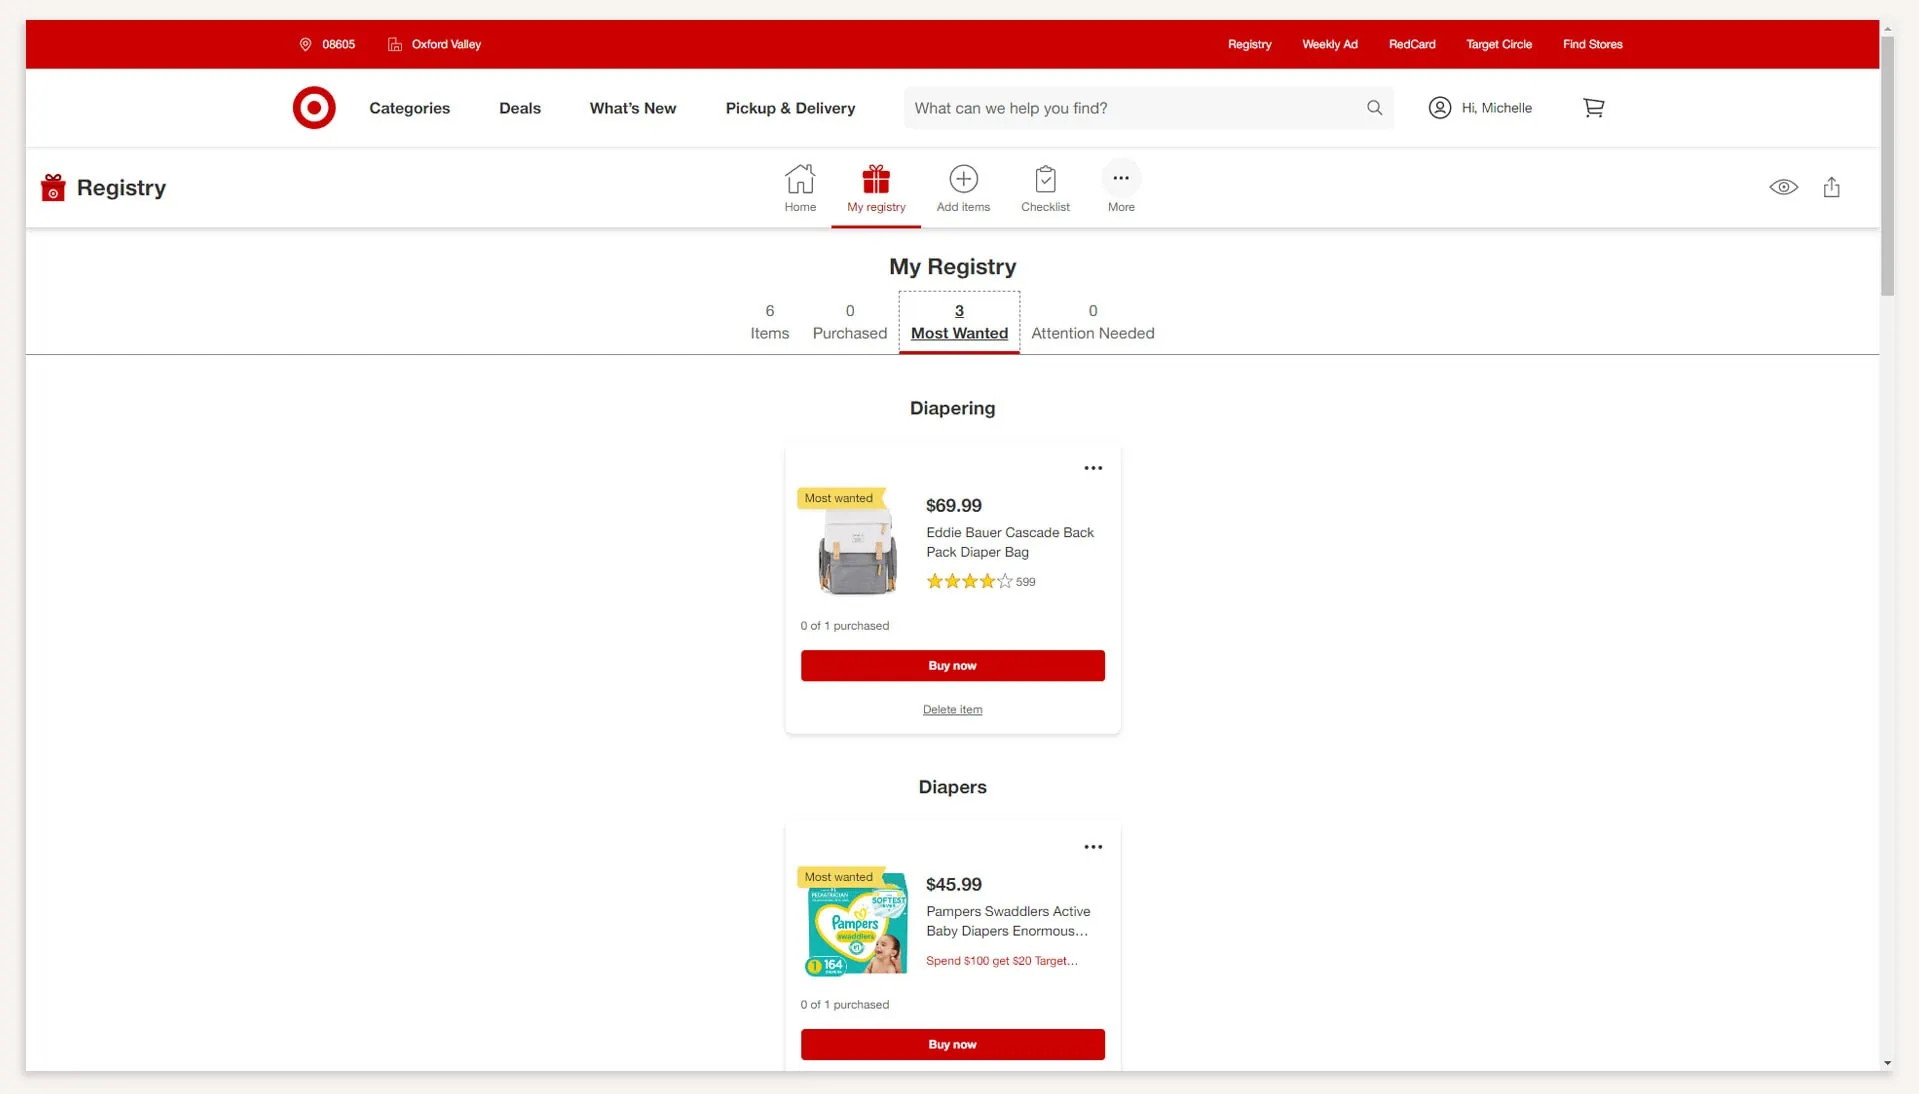This screenshot has height=1094, width=1919.
Task: Open options menu for Eddie Bauer diaper bag
Action: (1093, 468)
